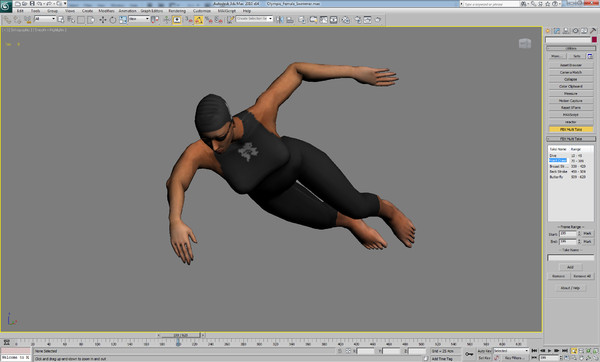Click the Bind to Space Warp icon
600x362 pixels.
point(28,20)
